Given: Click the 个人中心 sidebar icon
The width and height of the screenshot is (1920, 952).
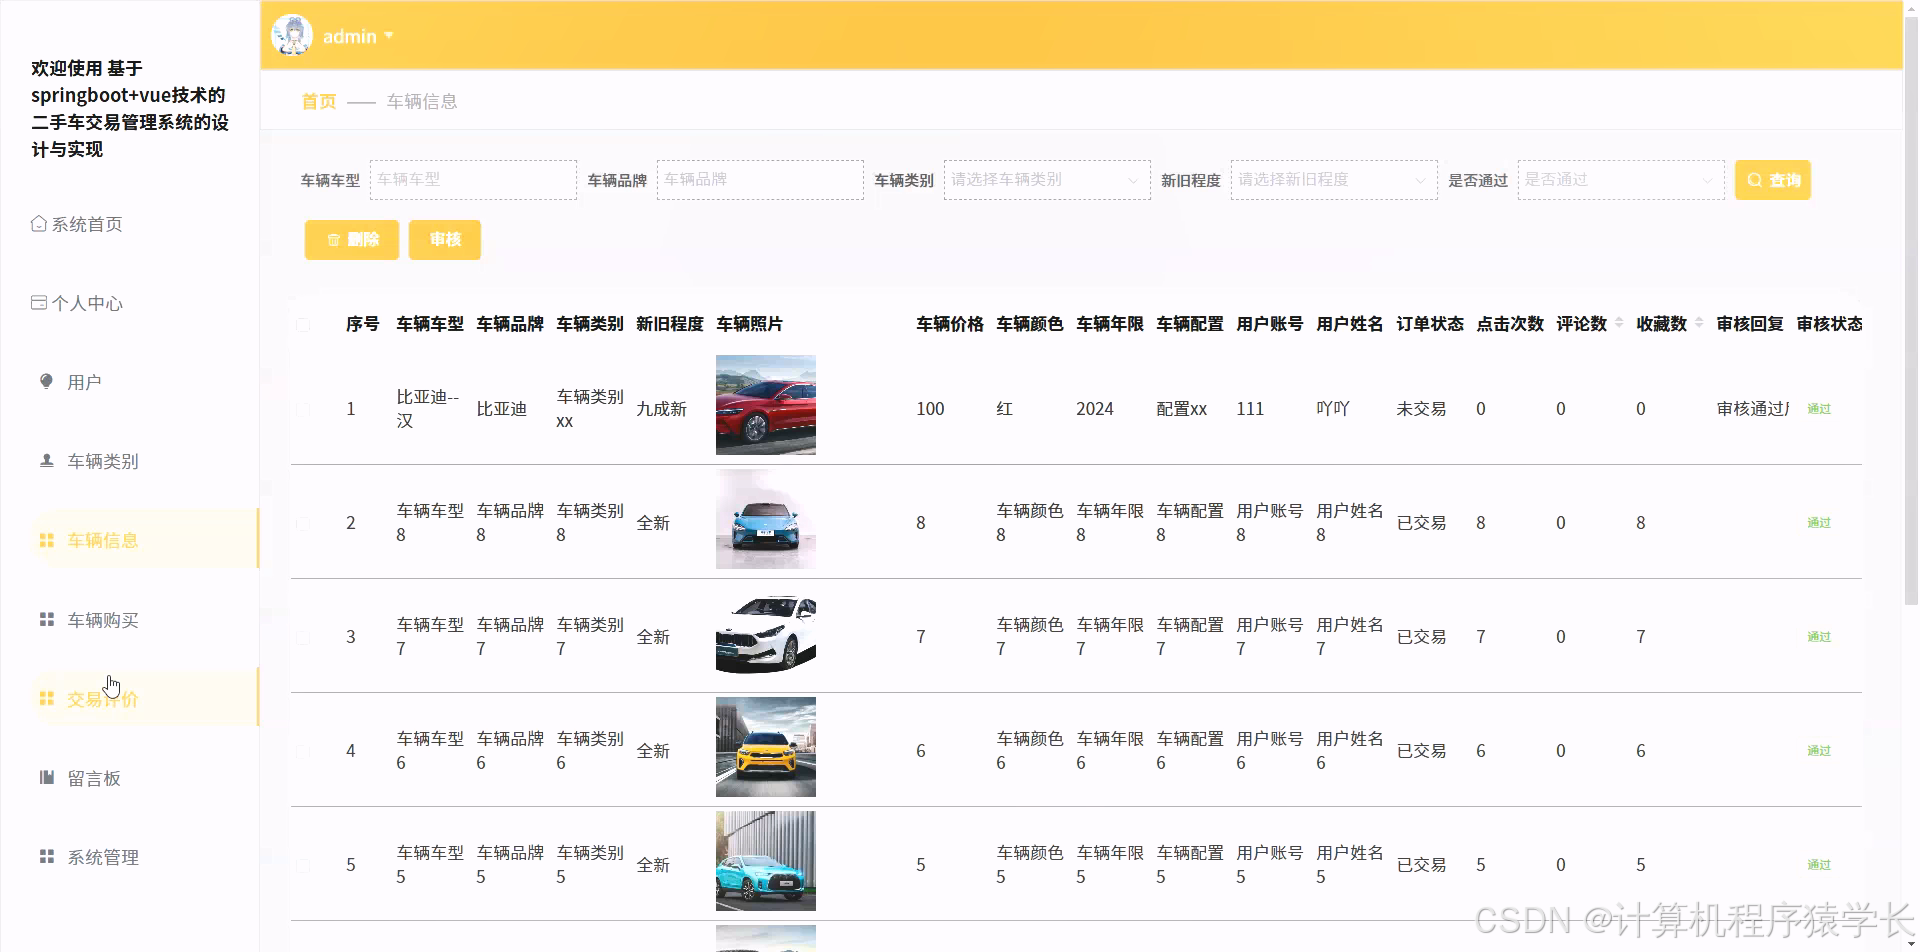Looking at the screenshot, I should pyautogui.click(x=38, y=302).
